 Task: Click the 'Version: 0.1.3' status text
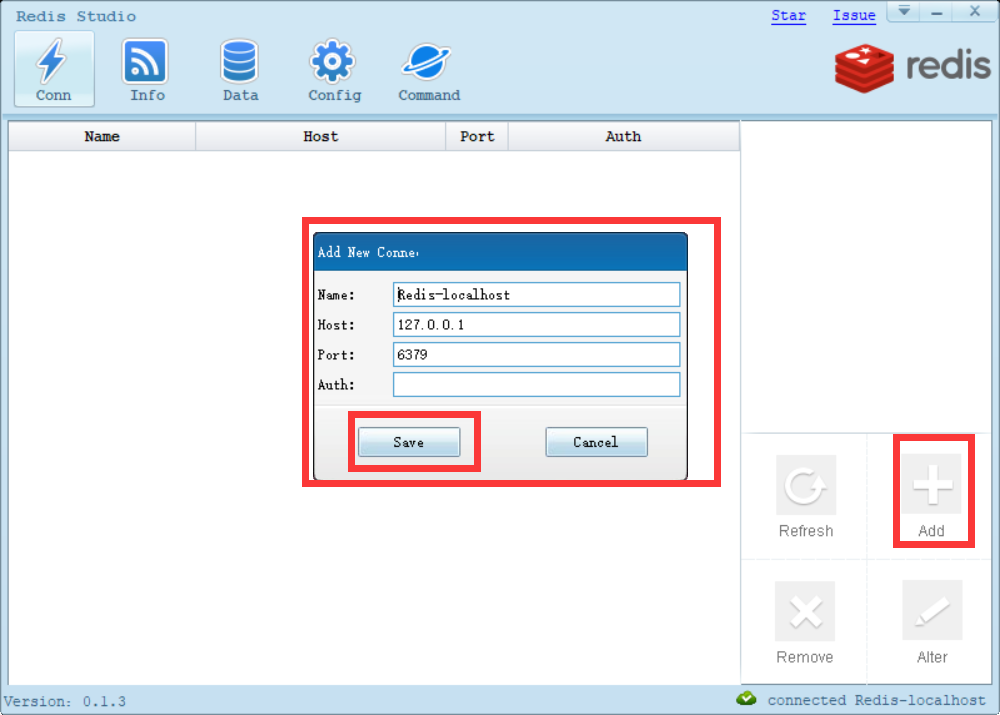[x=64, y=702]
